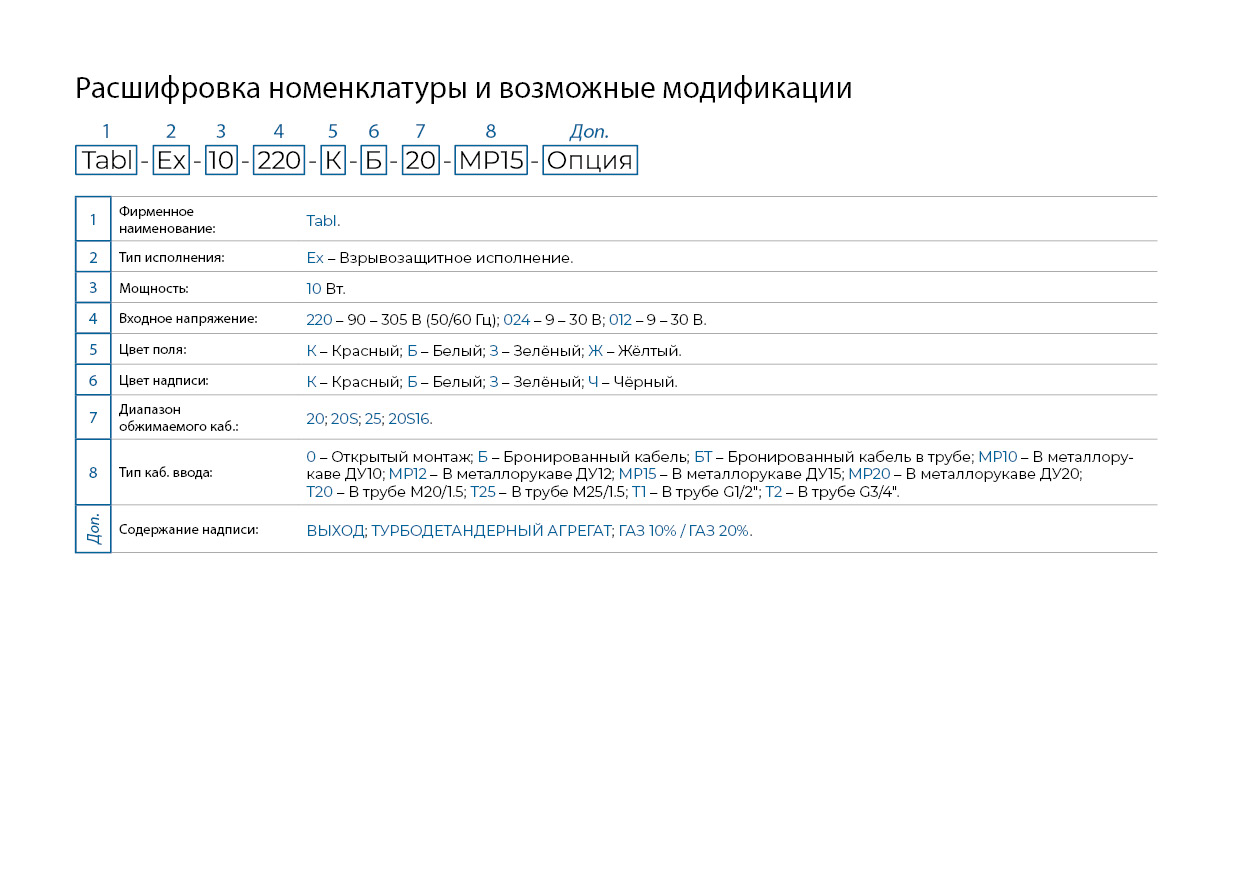Click the blue "ВЫХОД" inscription option
The width and height of the screenshot is (1240, 886).
(335, 531)
